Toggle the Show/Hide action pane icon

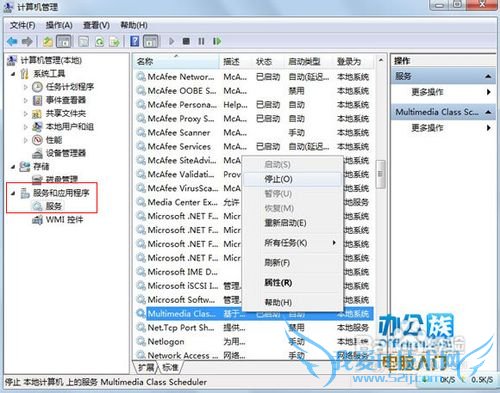[150, 42]
